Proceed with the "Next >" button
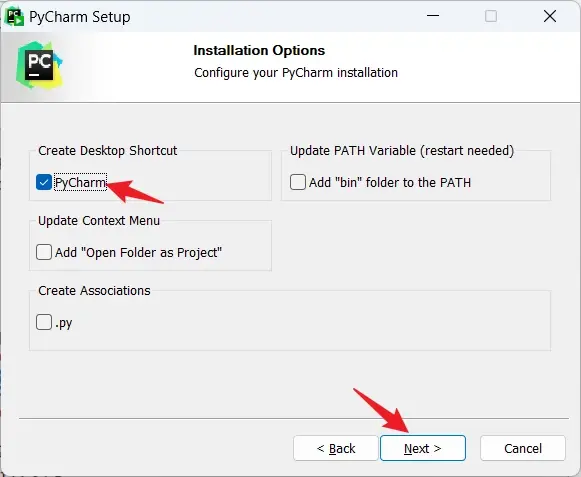The height and width of the screenshot is (477, 581). click(423, 448)
